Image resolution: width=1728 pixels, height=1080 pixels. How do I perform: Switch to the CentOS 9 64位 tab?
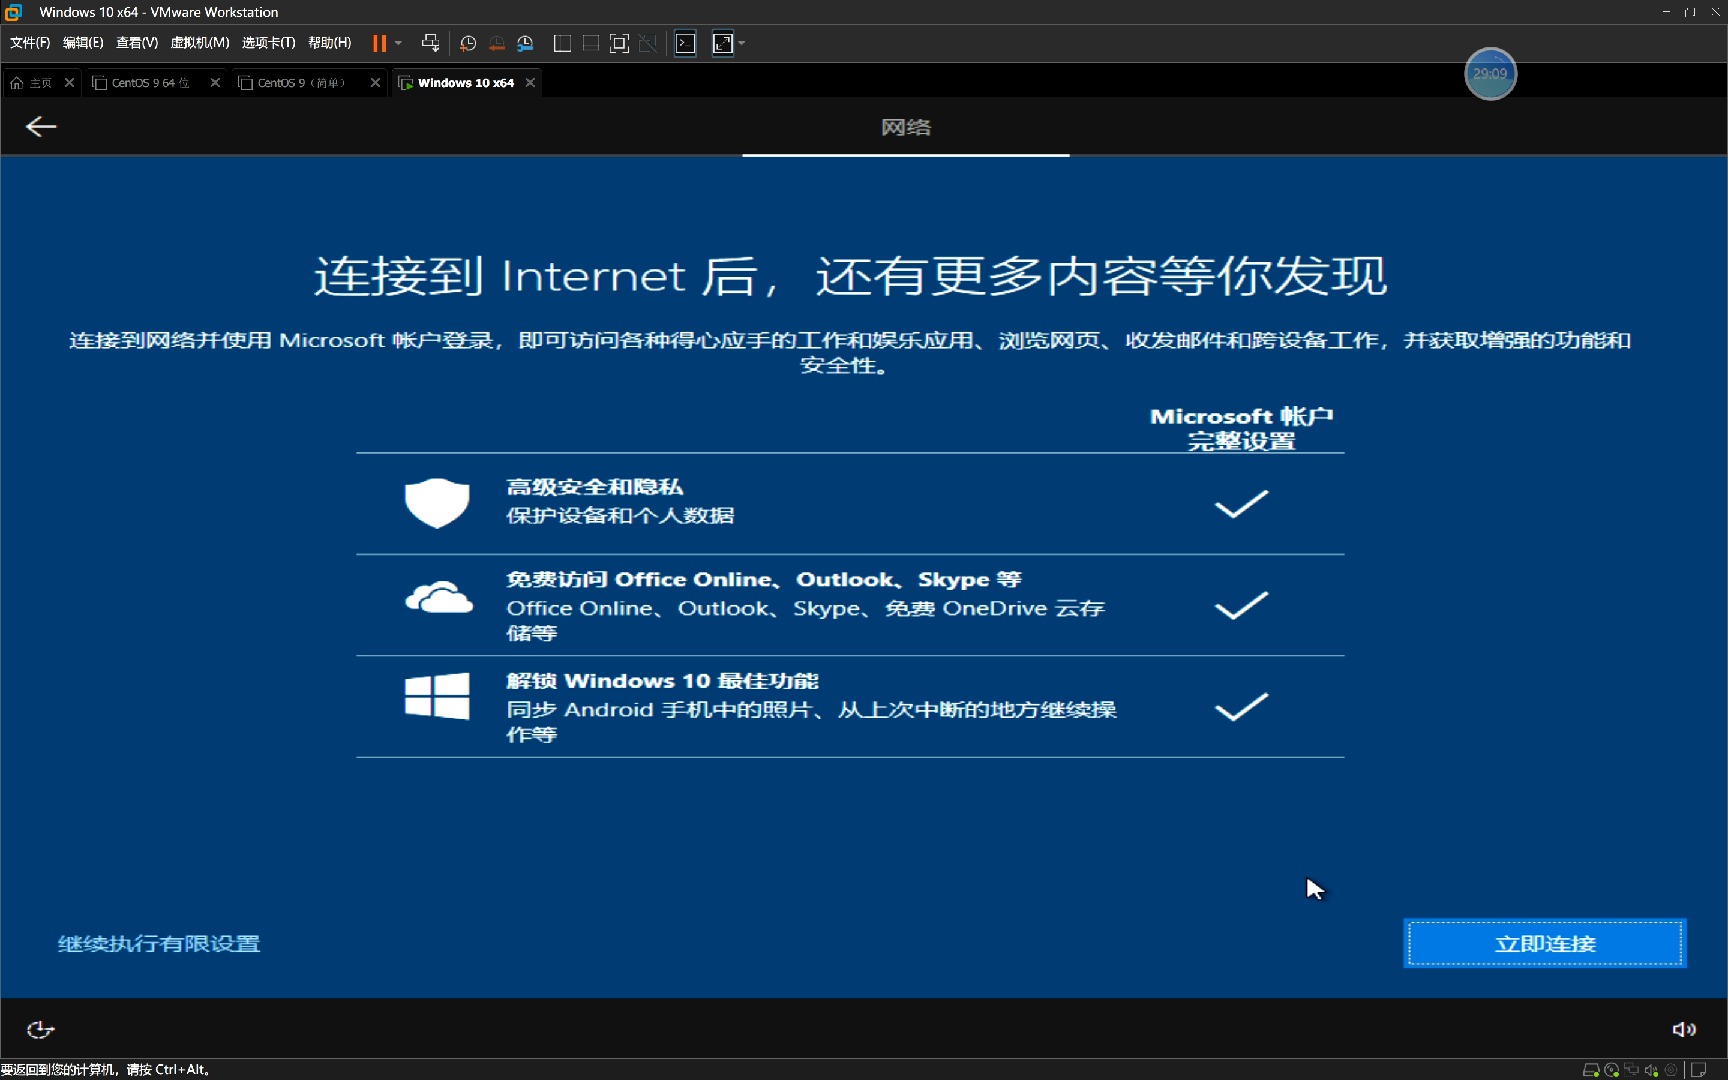click(x=148, y=82)
